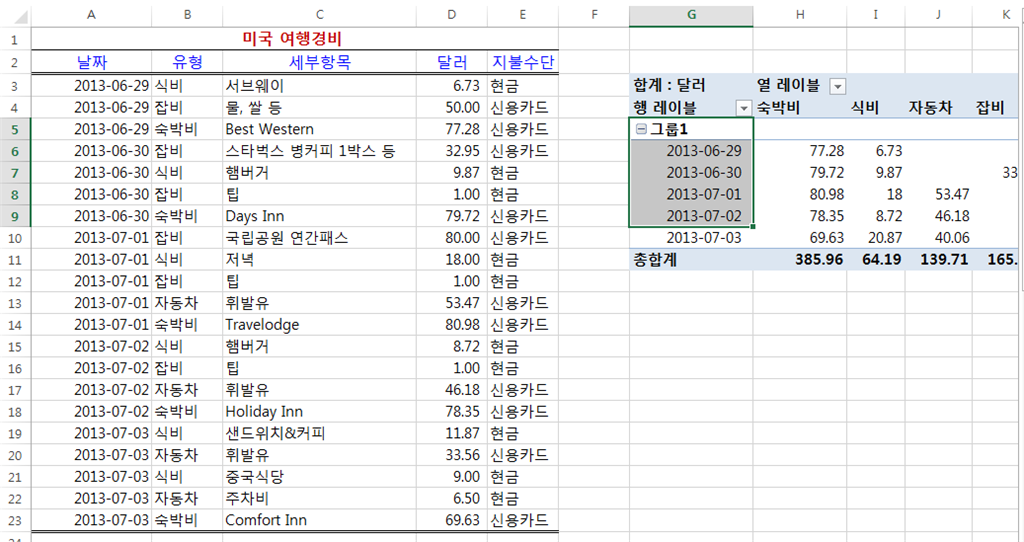Click the title cell 미국 여행경비
This screenshot has height=542, width=1024.
pyautogui.click(x=295, y=39)
